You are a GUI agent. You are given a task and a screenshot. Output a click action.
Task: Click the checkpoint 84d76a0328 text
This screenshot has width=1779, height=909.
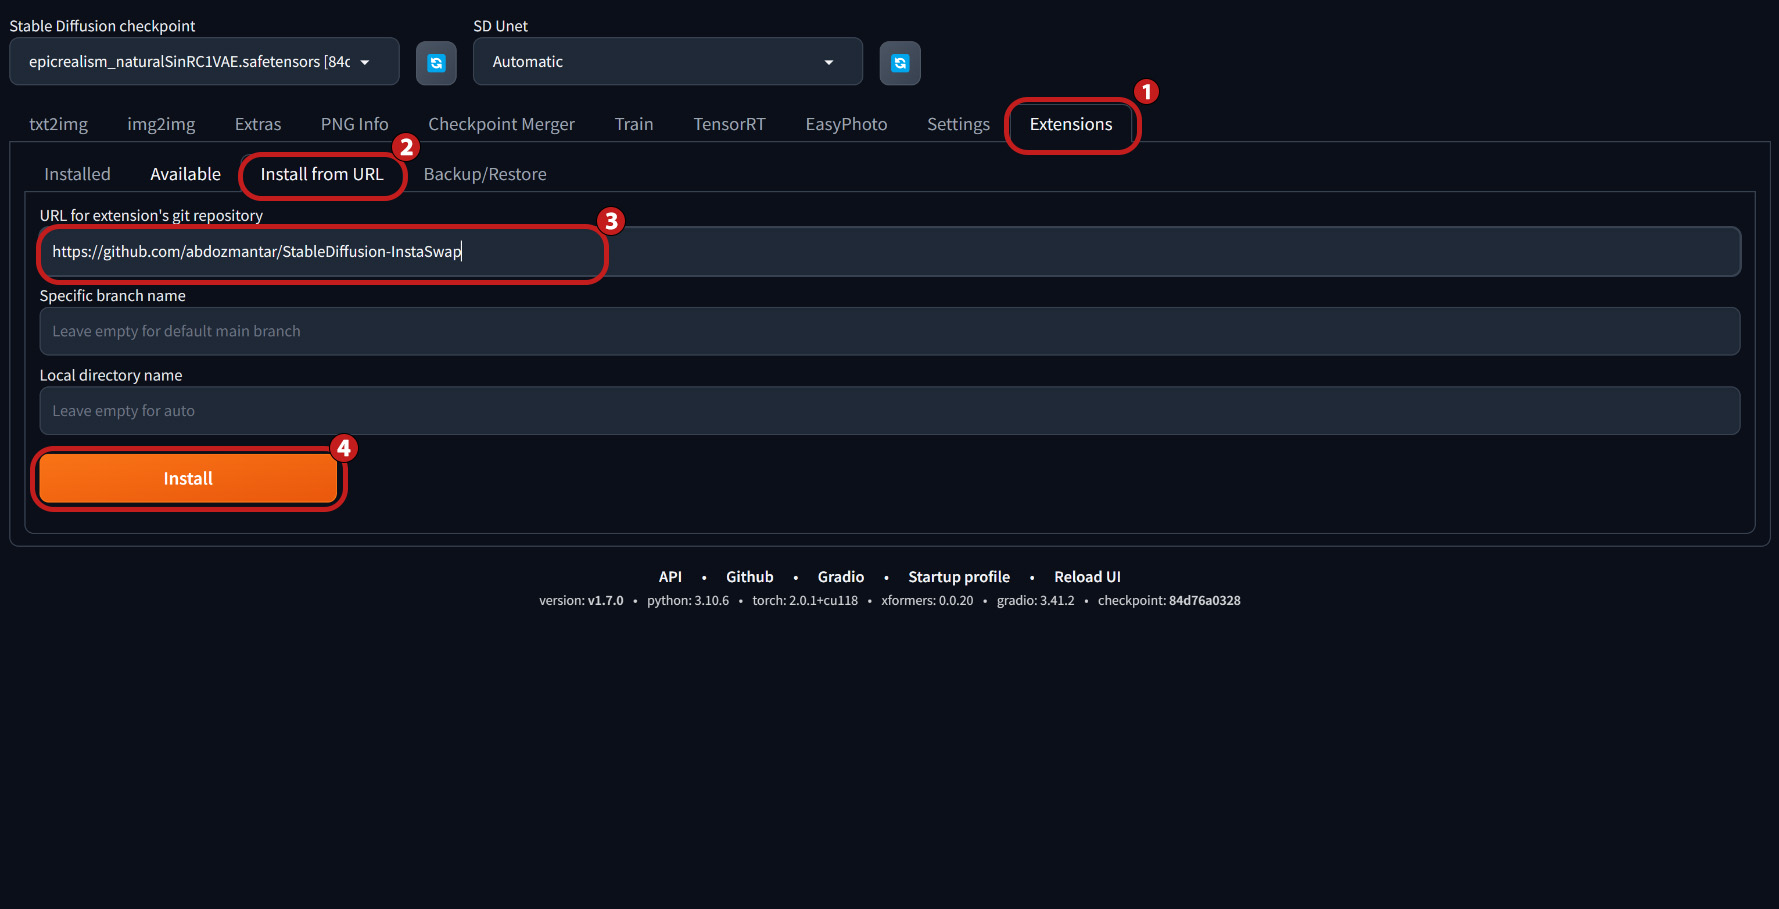click(1169, 601)
